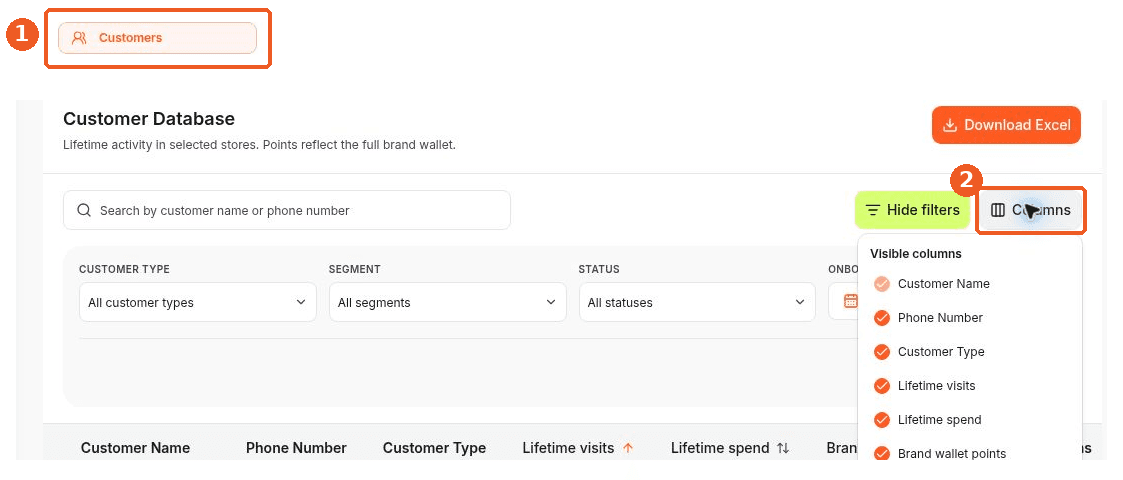
Task: Click the customer search input field
Action: pyautogui.click(x=286, y=210)
